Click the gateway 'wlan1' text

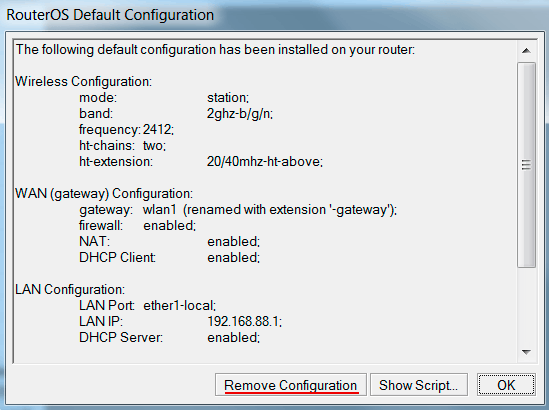coord(160,210)
